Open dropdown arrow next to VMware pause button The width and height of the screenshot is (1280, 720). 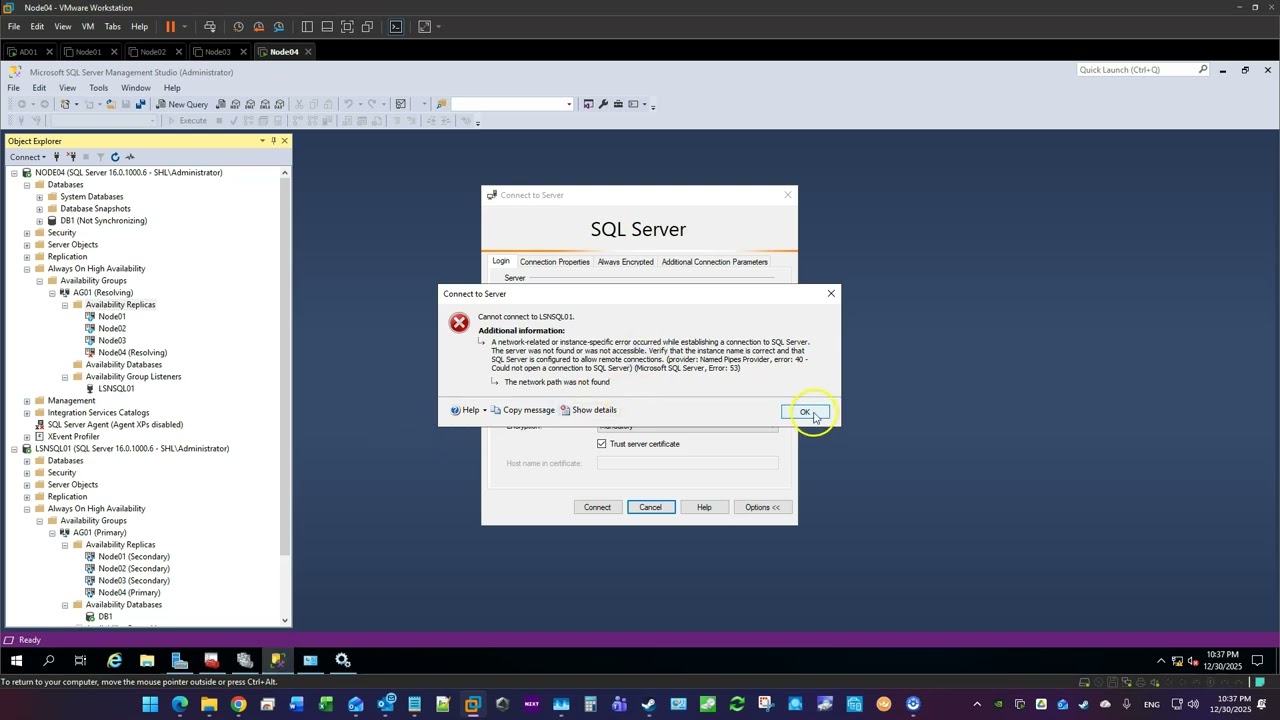point(184,27)
